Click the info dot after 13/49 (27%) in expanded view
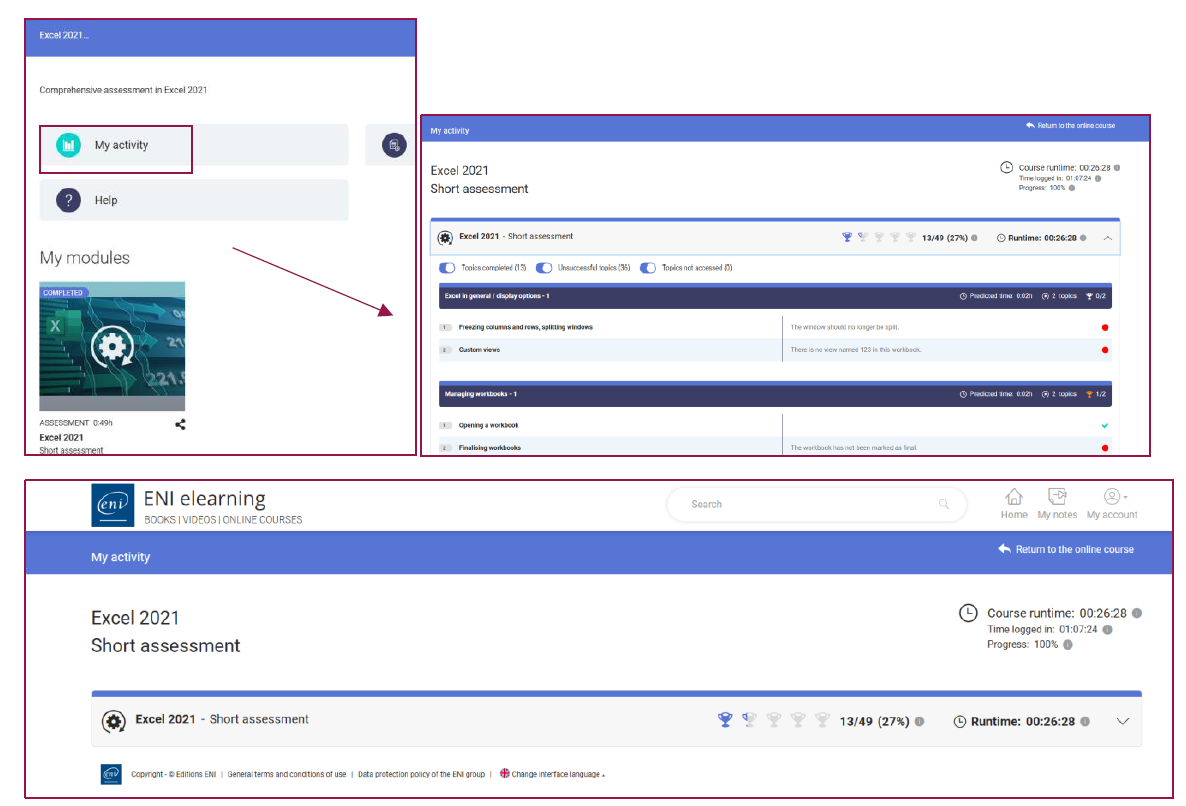 [x=974, y=238]
